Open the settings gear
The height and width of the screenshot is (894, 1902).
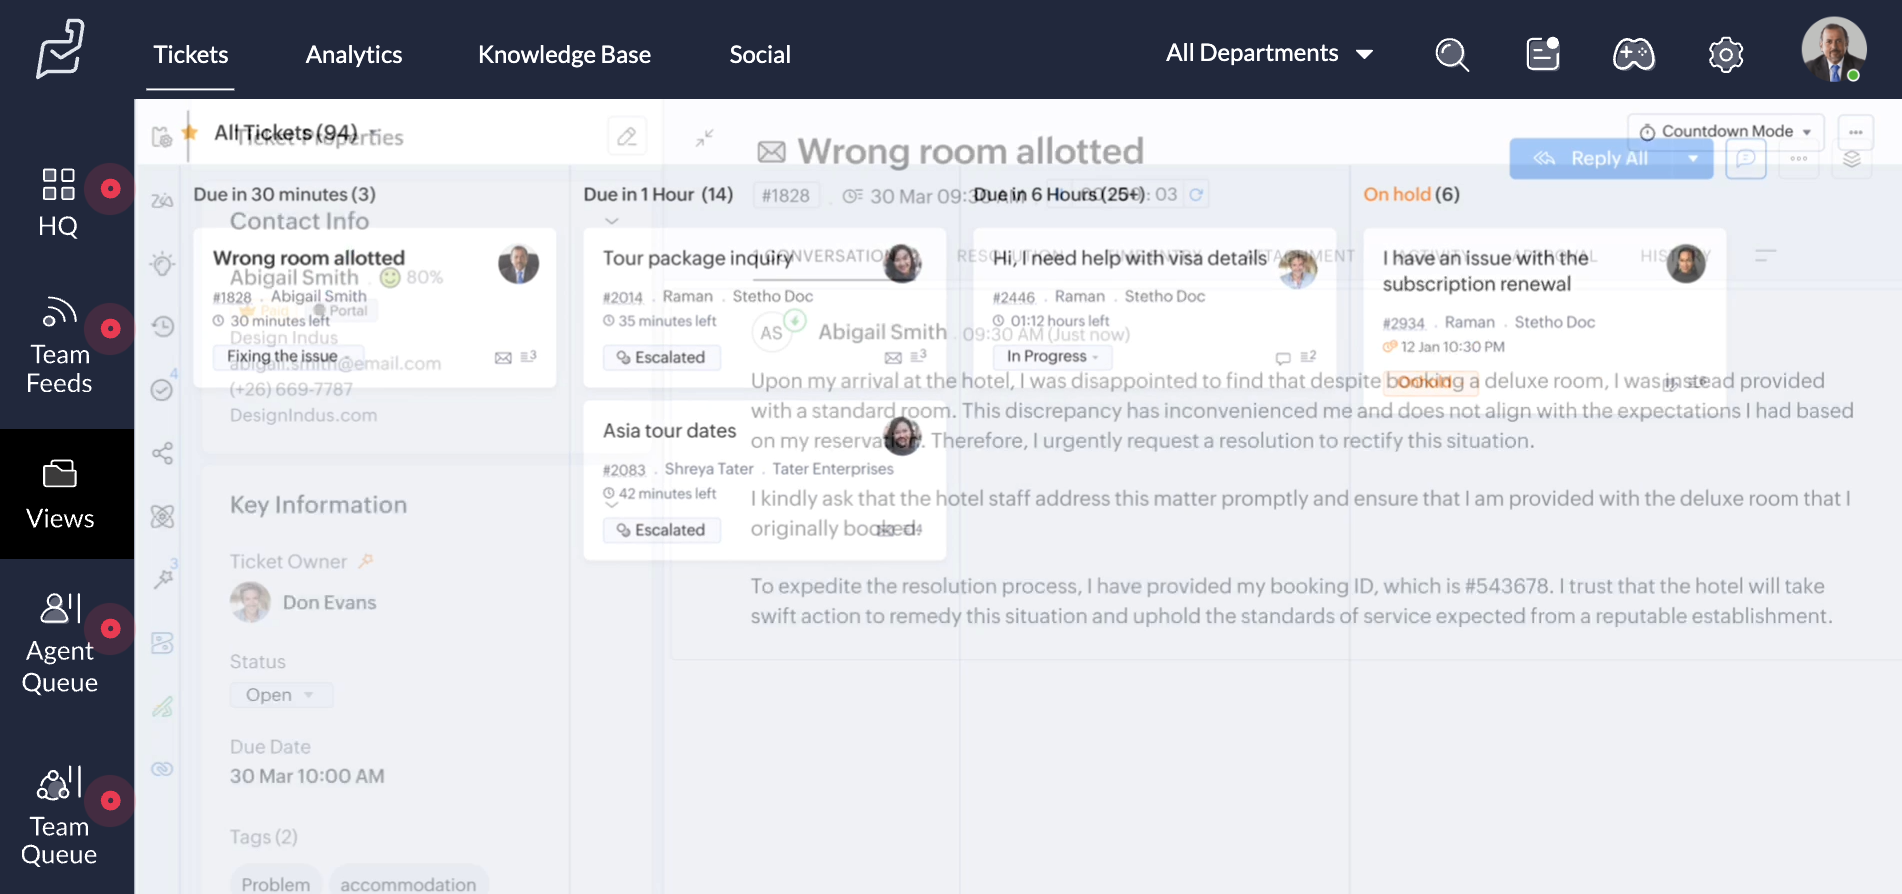click(1726, 54)
